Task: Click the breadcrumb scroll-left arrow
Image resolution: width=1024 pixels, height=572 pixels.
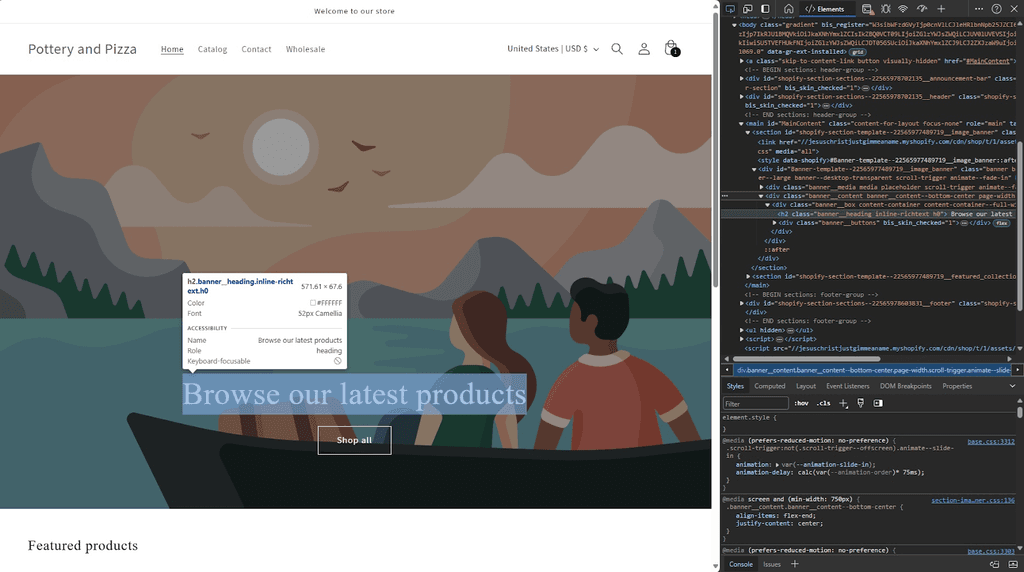Action: [727, 370]
